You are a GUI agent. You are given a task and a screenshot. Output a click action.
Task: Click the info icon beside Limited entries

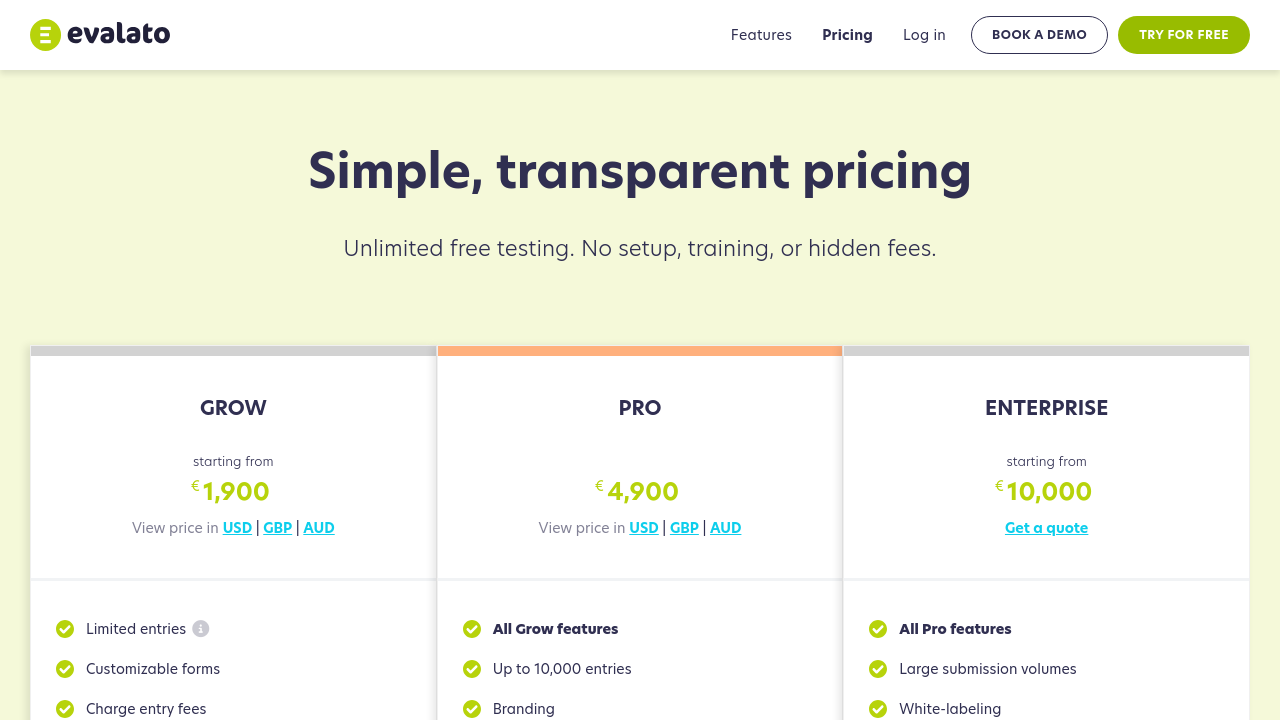tap(201, 629)
